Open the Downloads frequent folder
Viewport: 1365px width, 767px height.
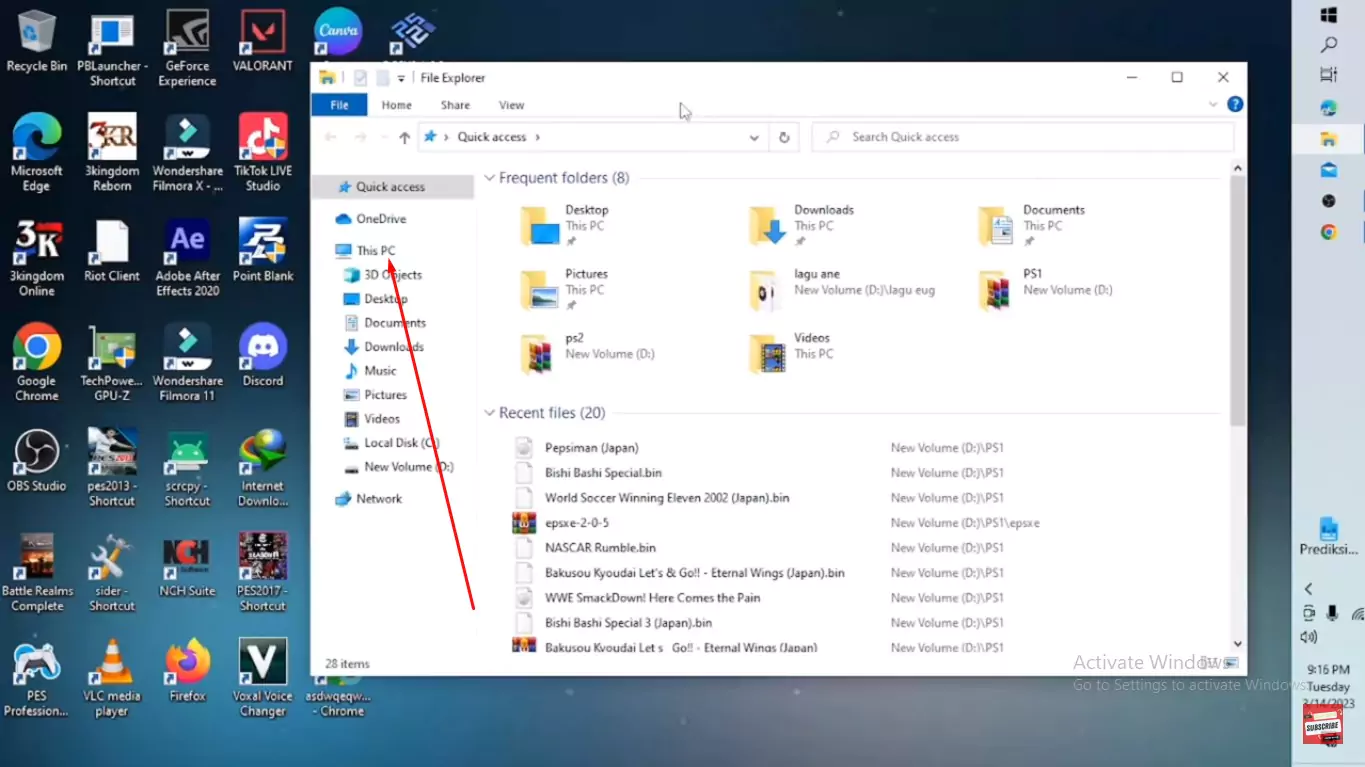click(803, 226)
